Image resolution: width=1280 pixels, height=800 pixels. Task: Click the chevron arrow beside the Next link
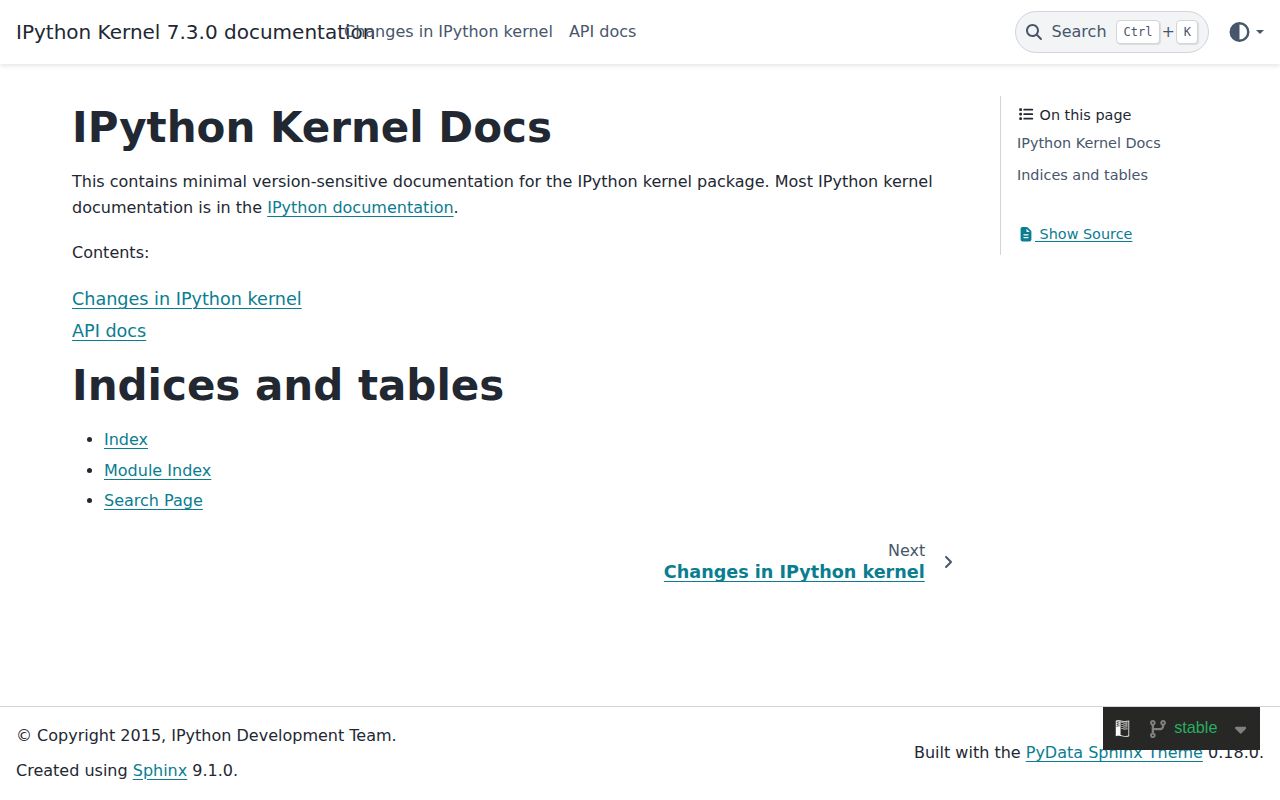[x=948, y=562]
